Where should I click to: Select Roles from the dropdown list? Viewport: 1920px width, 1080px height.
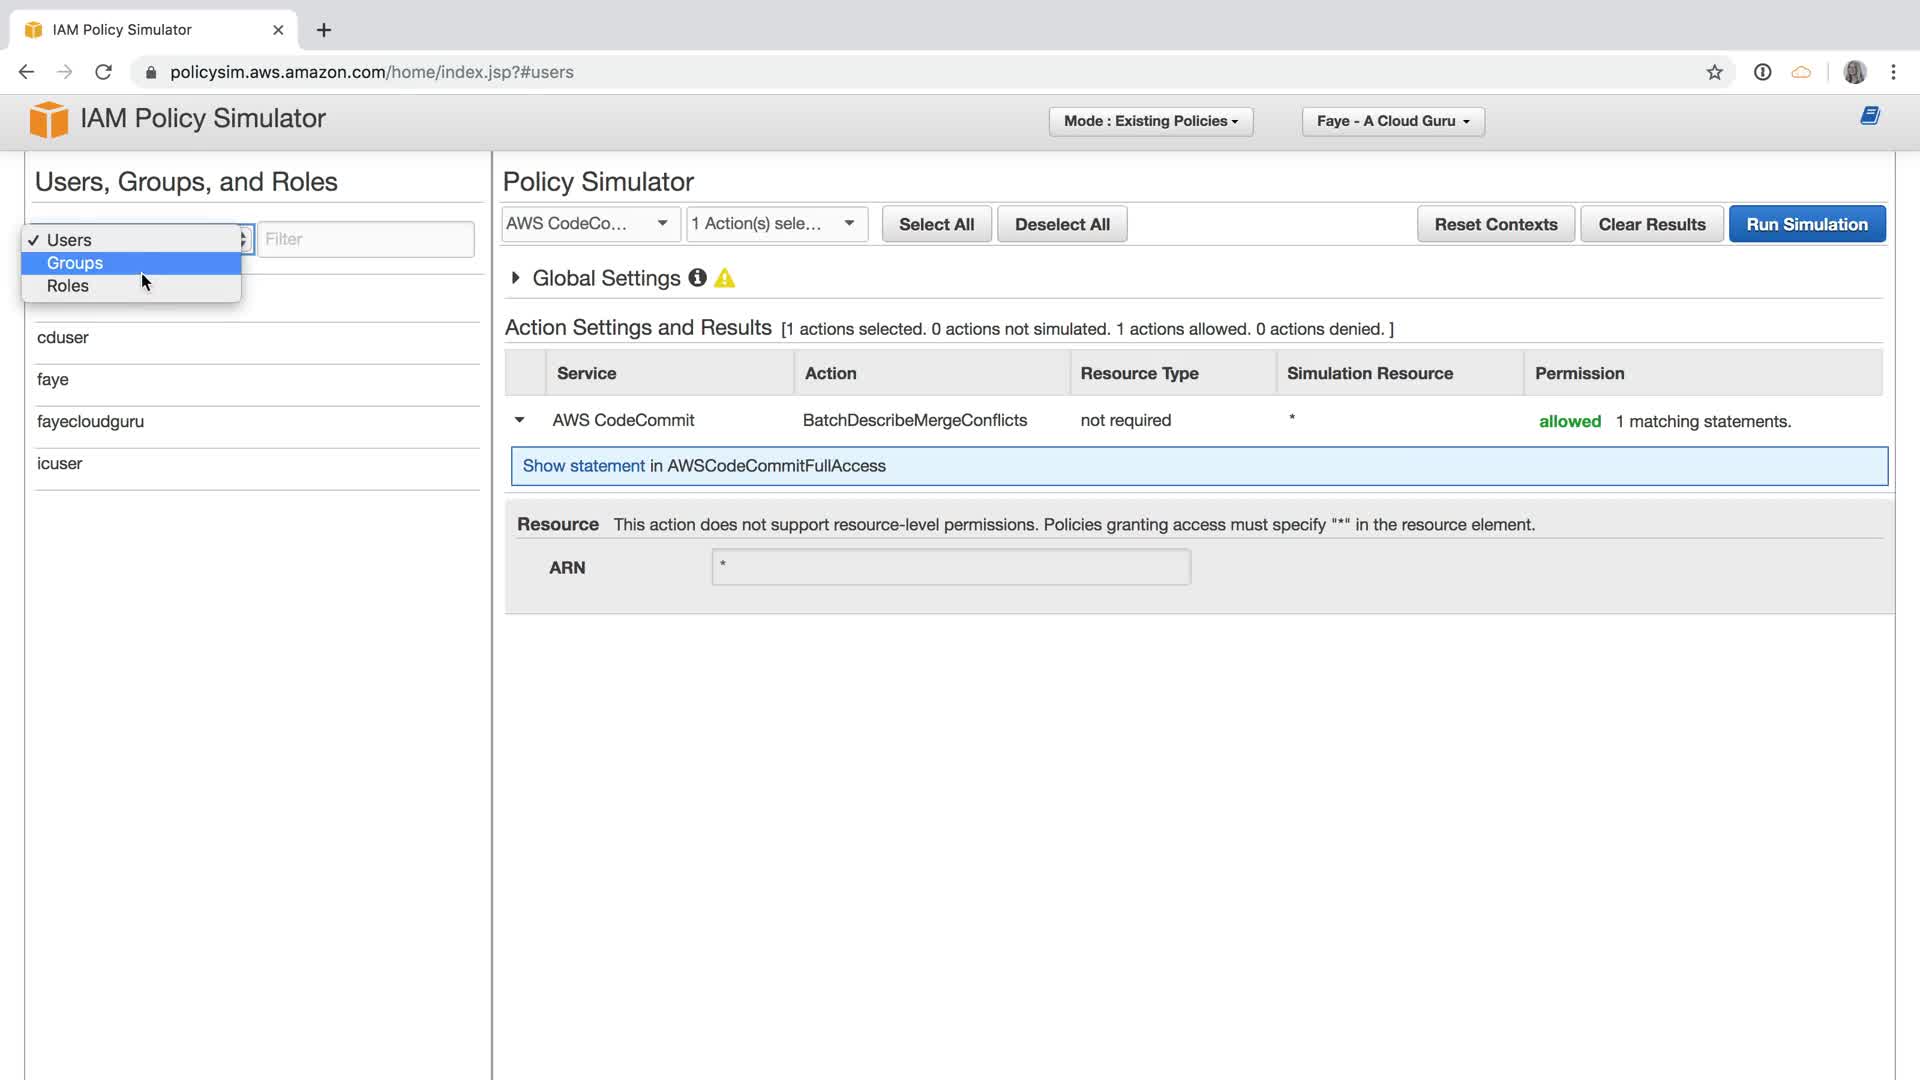click(68, 286)
